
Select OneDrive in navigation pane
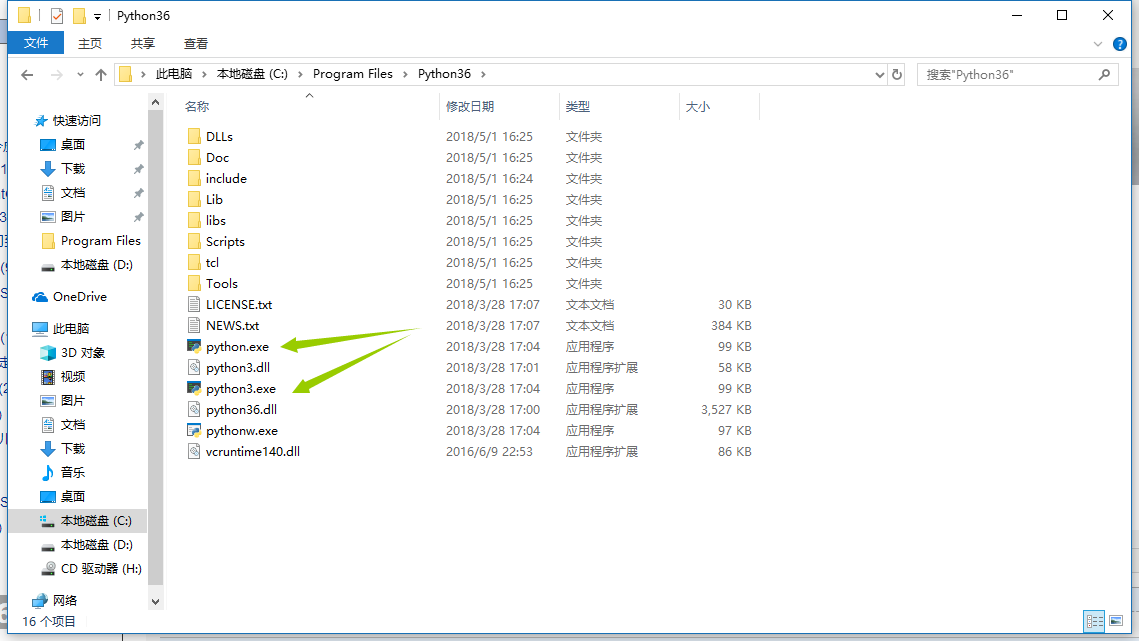[79, 297]
